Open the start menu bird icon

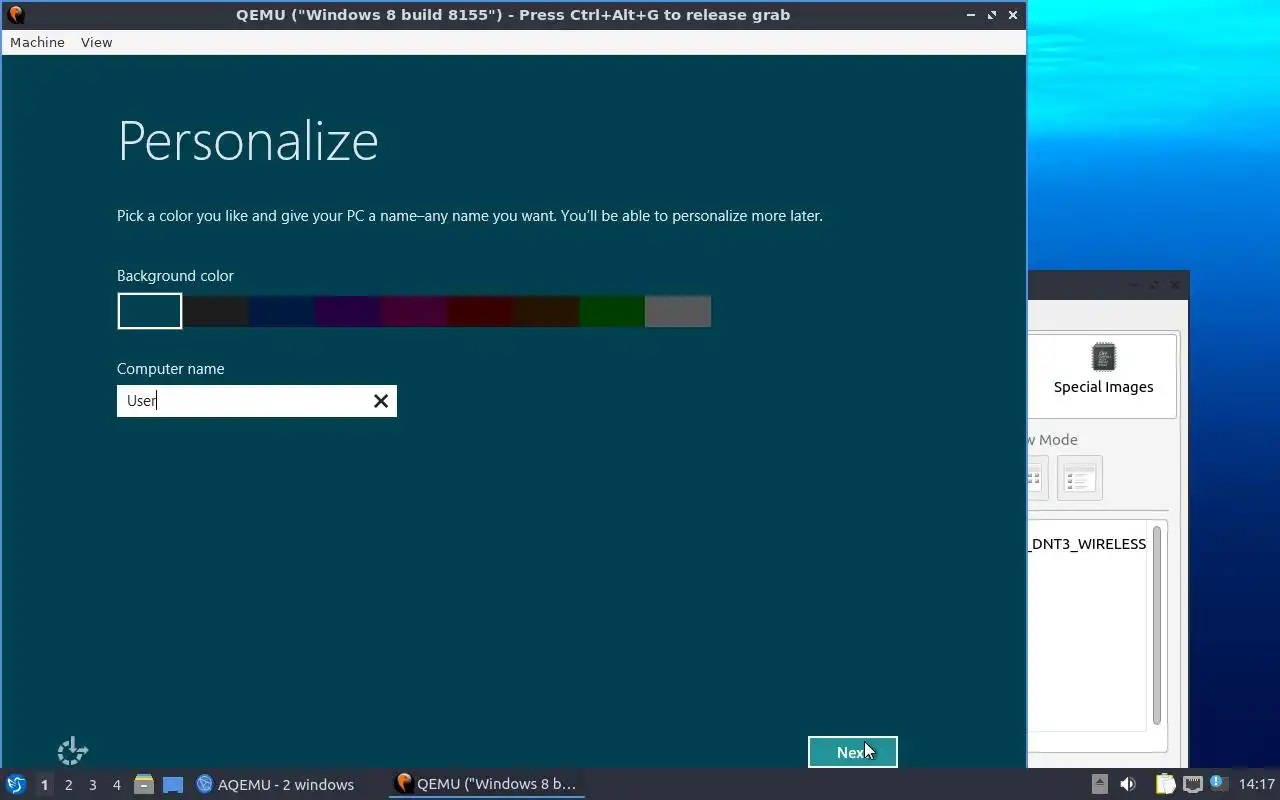[16, 784]
